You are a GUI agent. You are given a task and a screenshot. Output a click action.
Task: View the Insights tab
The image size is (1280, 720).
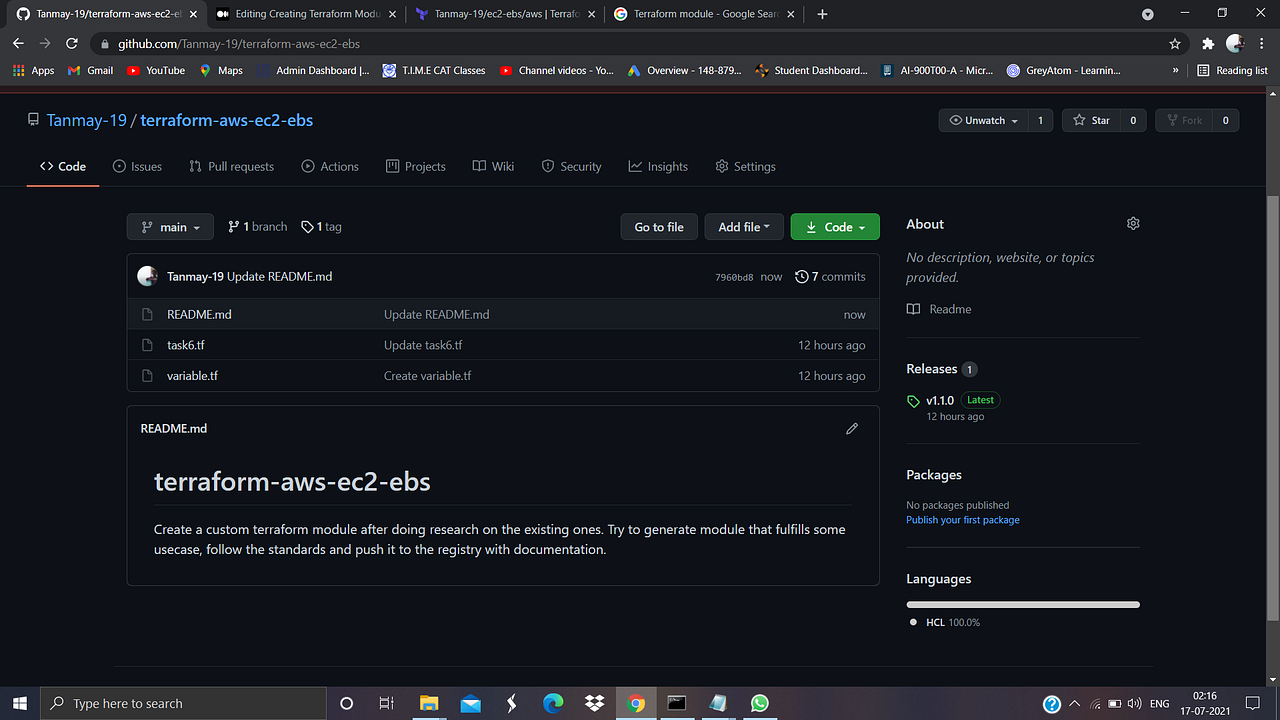pyautogui.click(x=658, y=166)
